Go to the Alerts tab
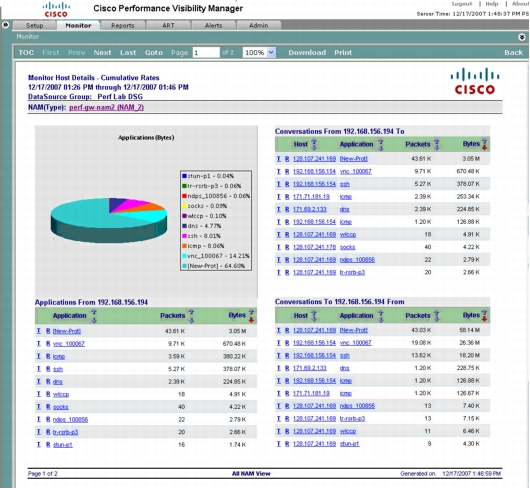Viewport: 530px width, 490px height. pyautogui.click(x=213, y=26)
